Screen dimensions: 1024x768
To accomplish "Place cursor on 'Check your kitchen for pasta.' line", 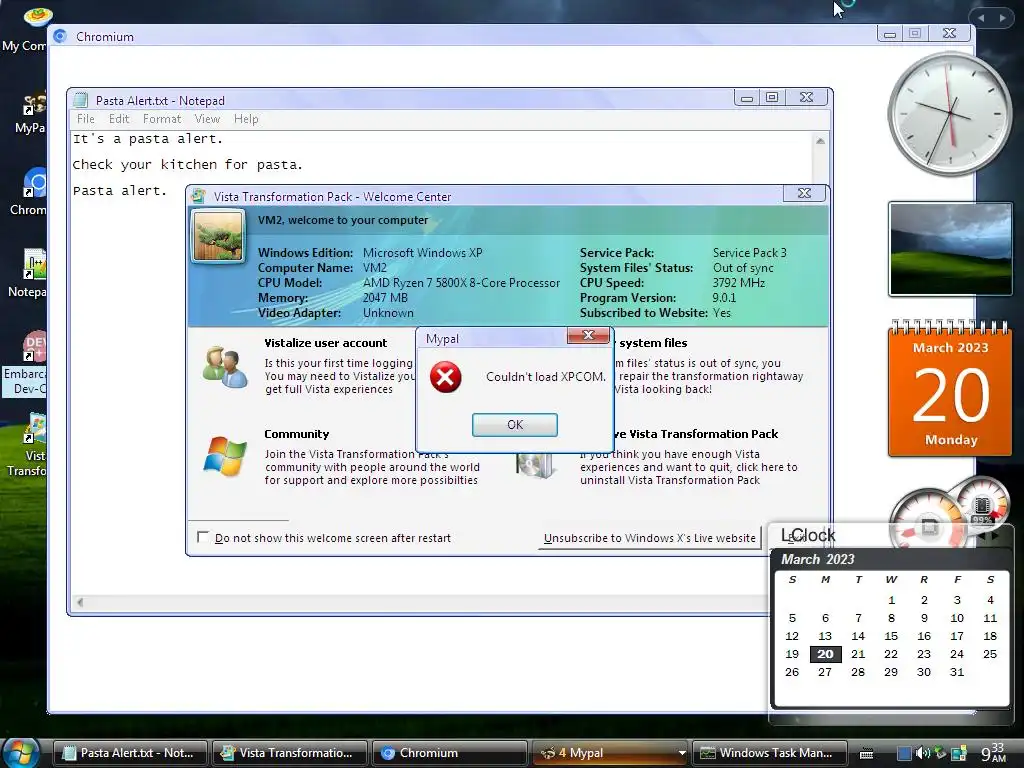I will pyautogui.click(x=187, y=165).
